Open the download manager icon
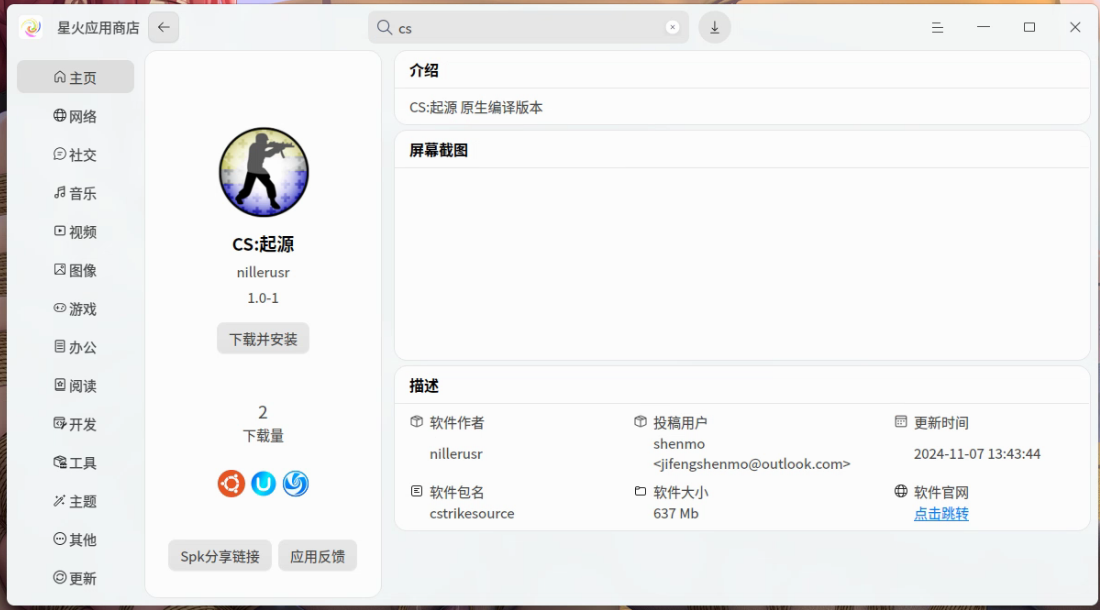 click(x=714, y=27)
